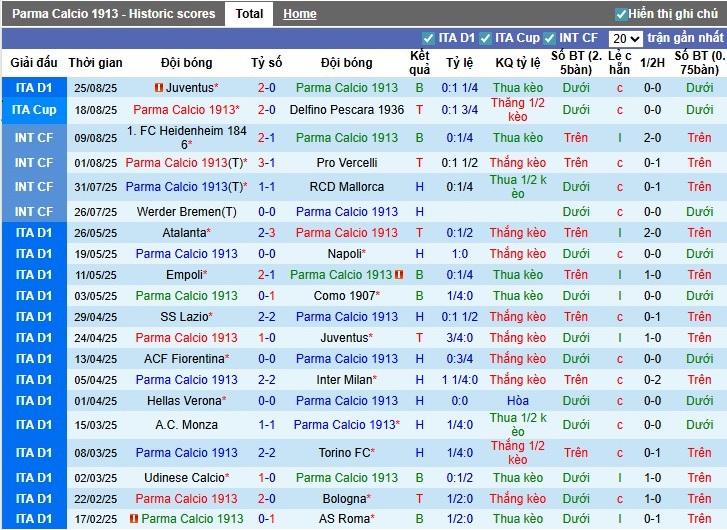Image resolution: width=727 pixels, height=530 pixels.
Task: Click the 3/4:0 odds in 24/04/25 row
Action: pos(459,338)
